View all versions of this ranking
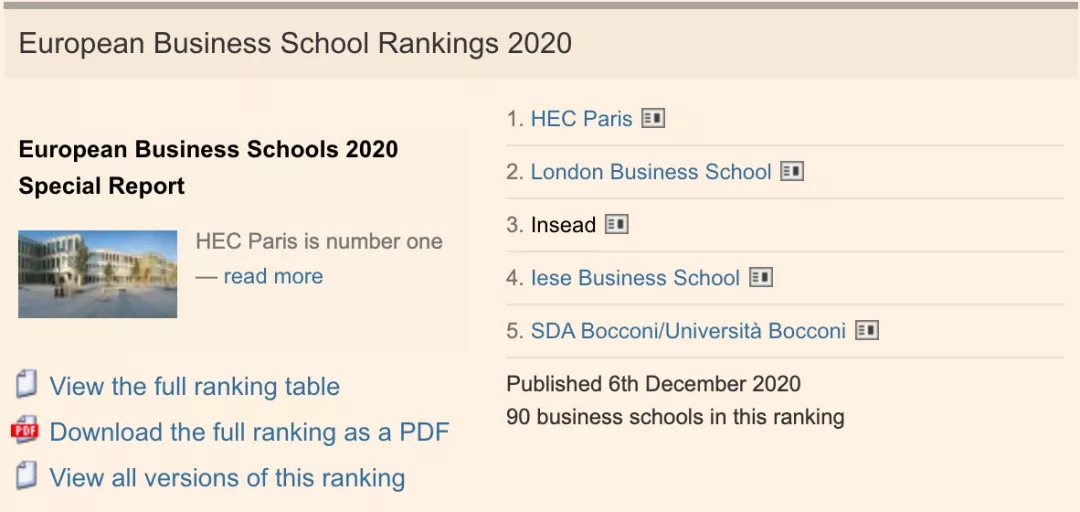Viewport: 1080px width, 512px height. (x=227, y=478)
